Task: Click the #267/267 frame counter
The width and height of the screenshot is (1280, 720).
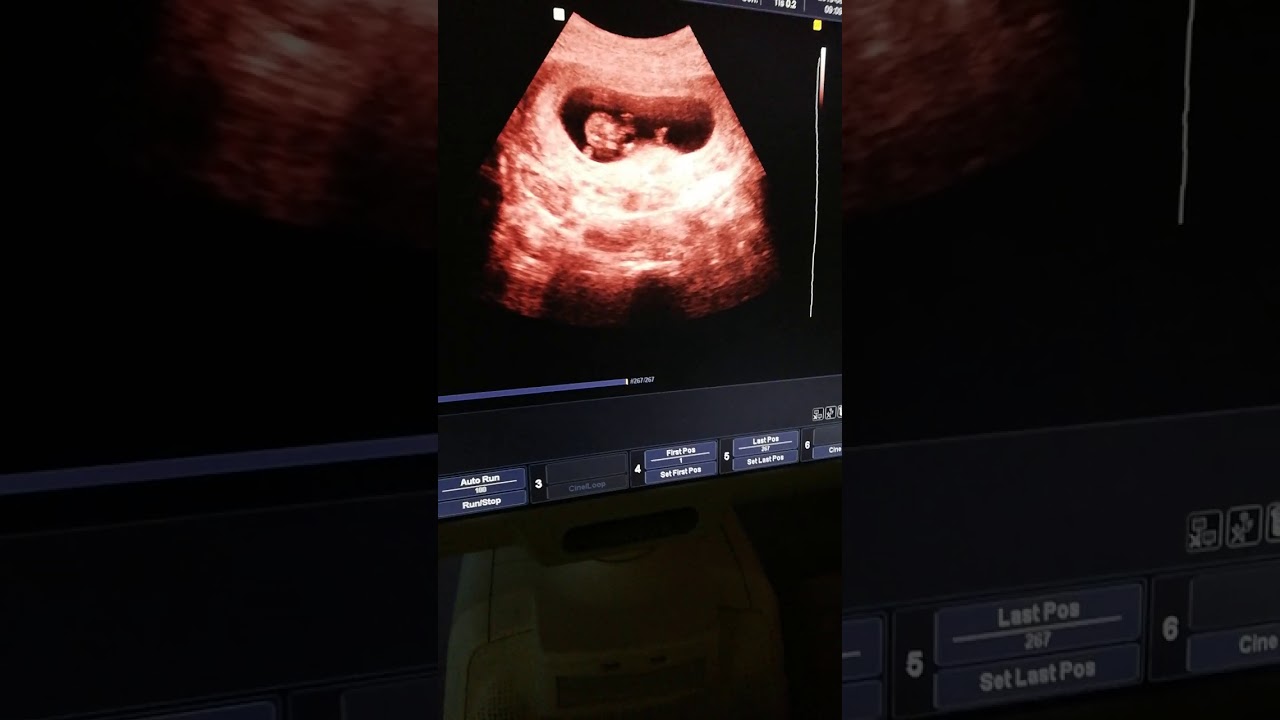Action: [641, 380]
